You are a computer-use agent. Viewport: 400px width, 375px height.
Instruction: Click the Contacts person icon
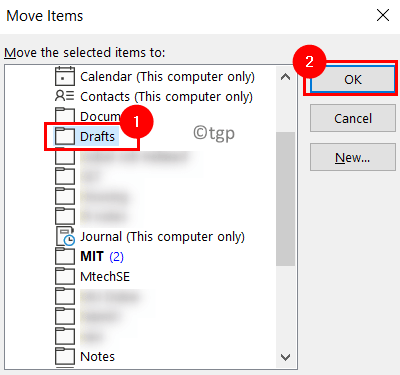click(64, 96)
